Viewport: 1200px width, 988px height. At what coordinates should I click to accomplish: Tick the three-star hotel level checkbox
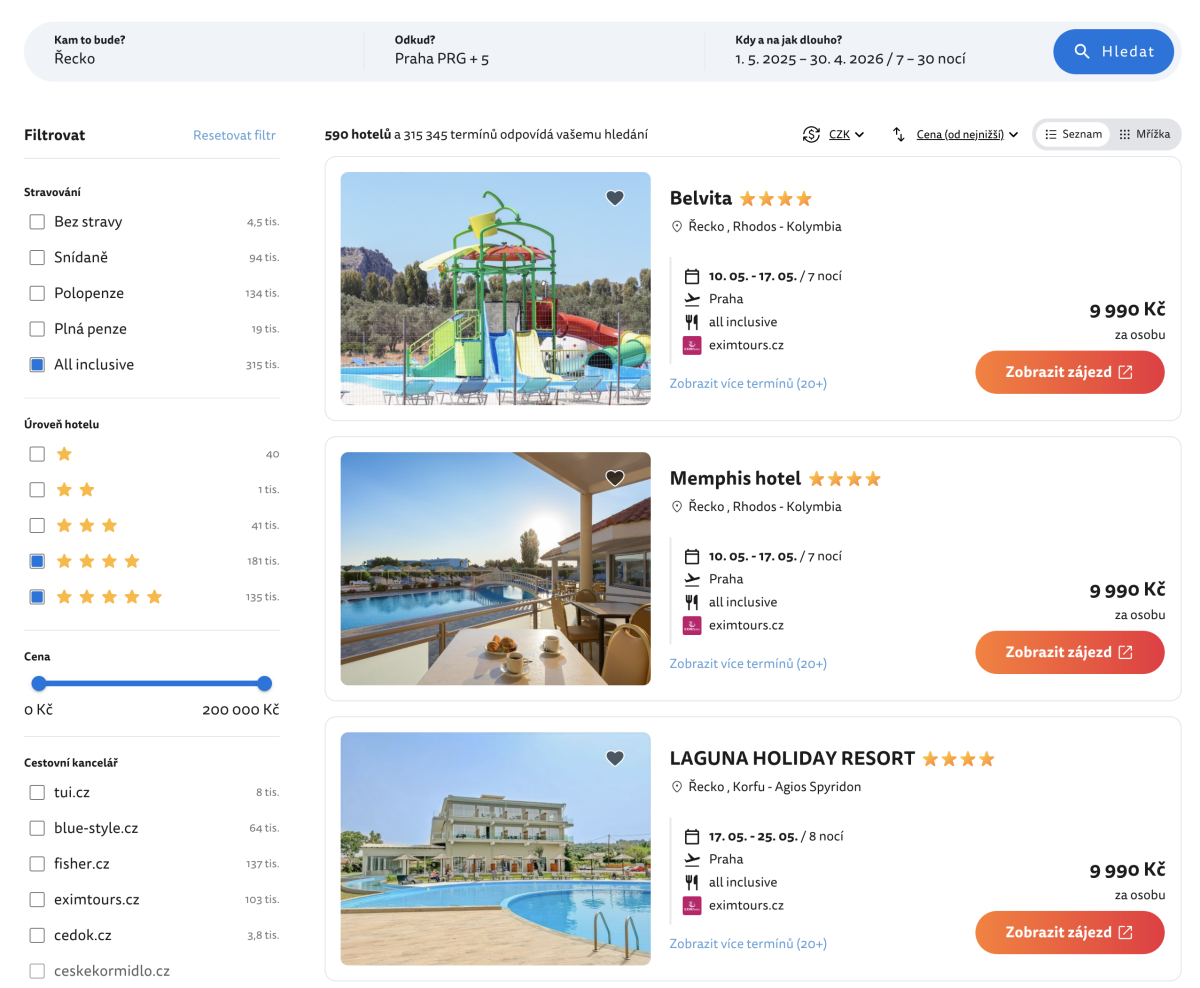pos(37,525)
